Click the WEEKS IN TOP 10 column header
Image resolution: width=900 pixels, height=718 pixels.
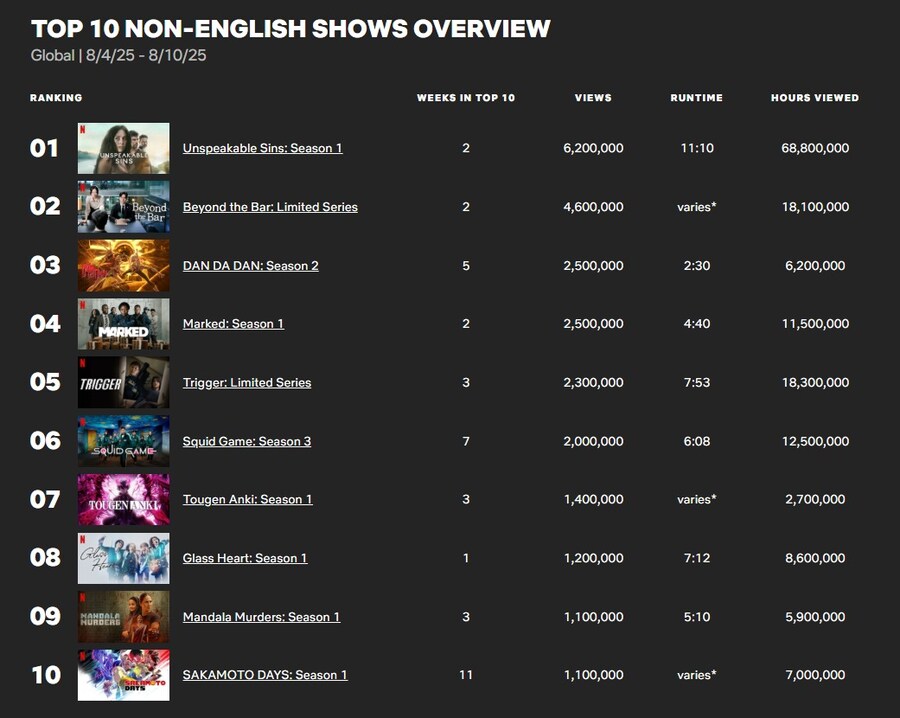pos(466,98)
